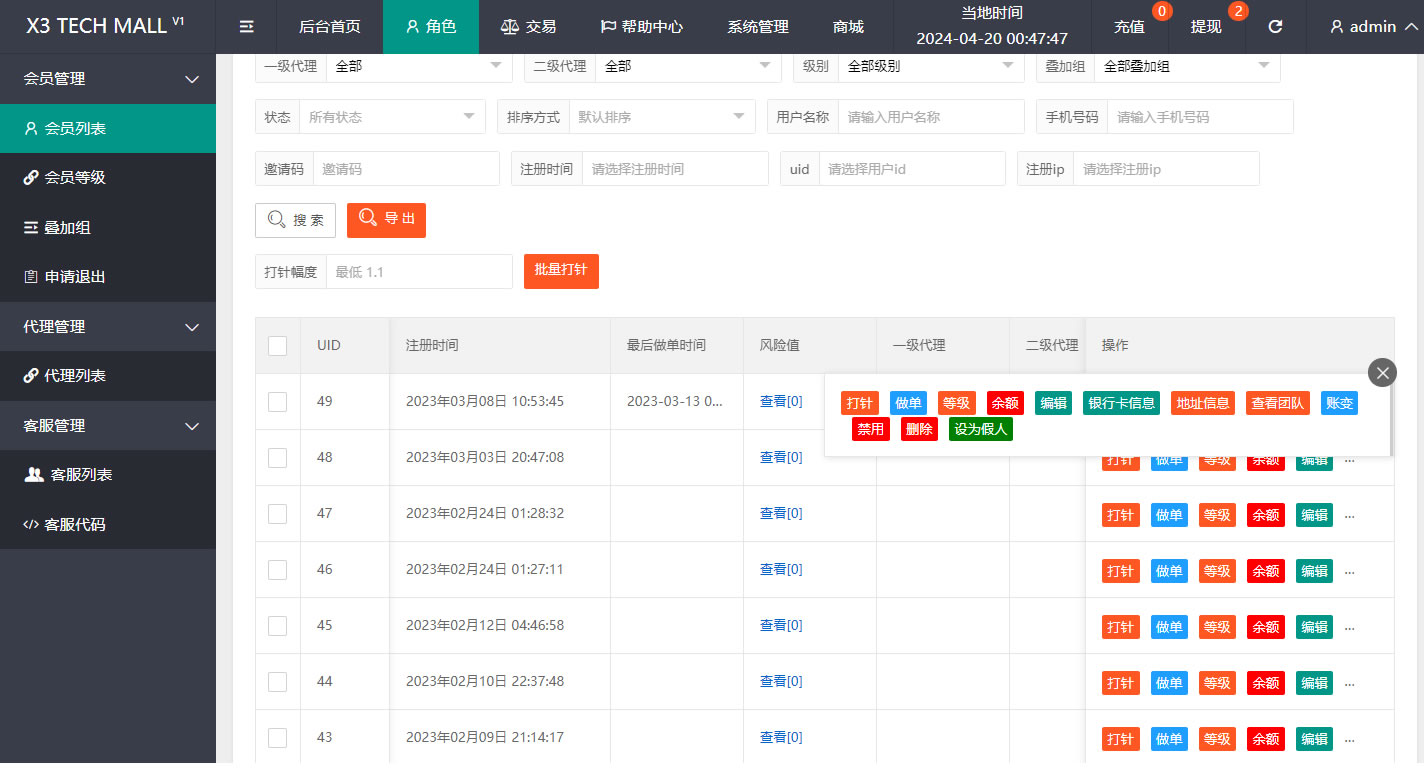Viewport: 1425px width, 769px height.
Task: Select the checkbox for UID 46
Action: pos(277,569)
